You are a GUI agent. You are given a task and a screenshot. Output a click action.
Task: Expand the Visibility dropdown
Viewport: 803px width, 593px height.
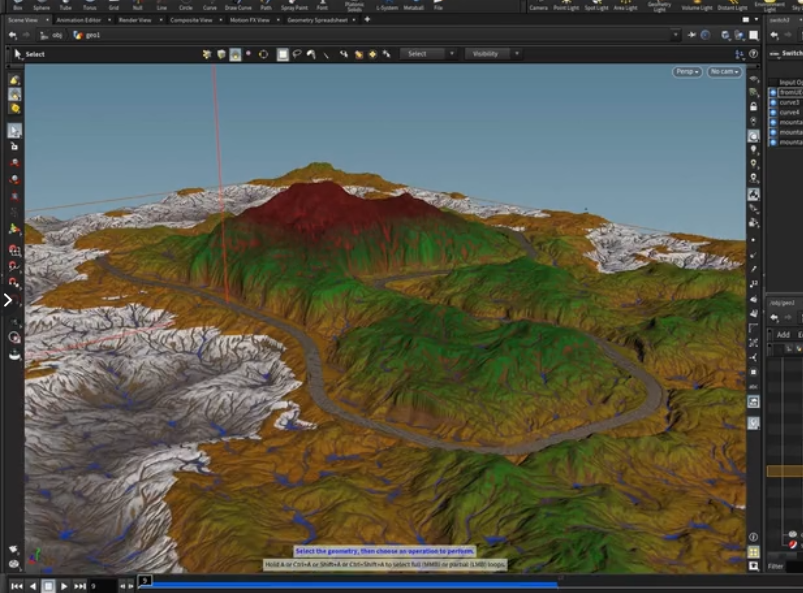coord(491,54)
